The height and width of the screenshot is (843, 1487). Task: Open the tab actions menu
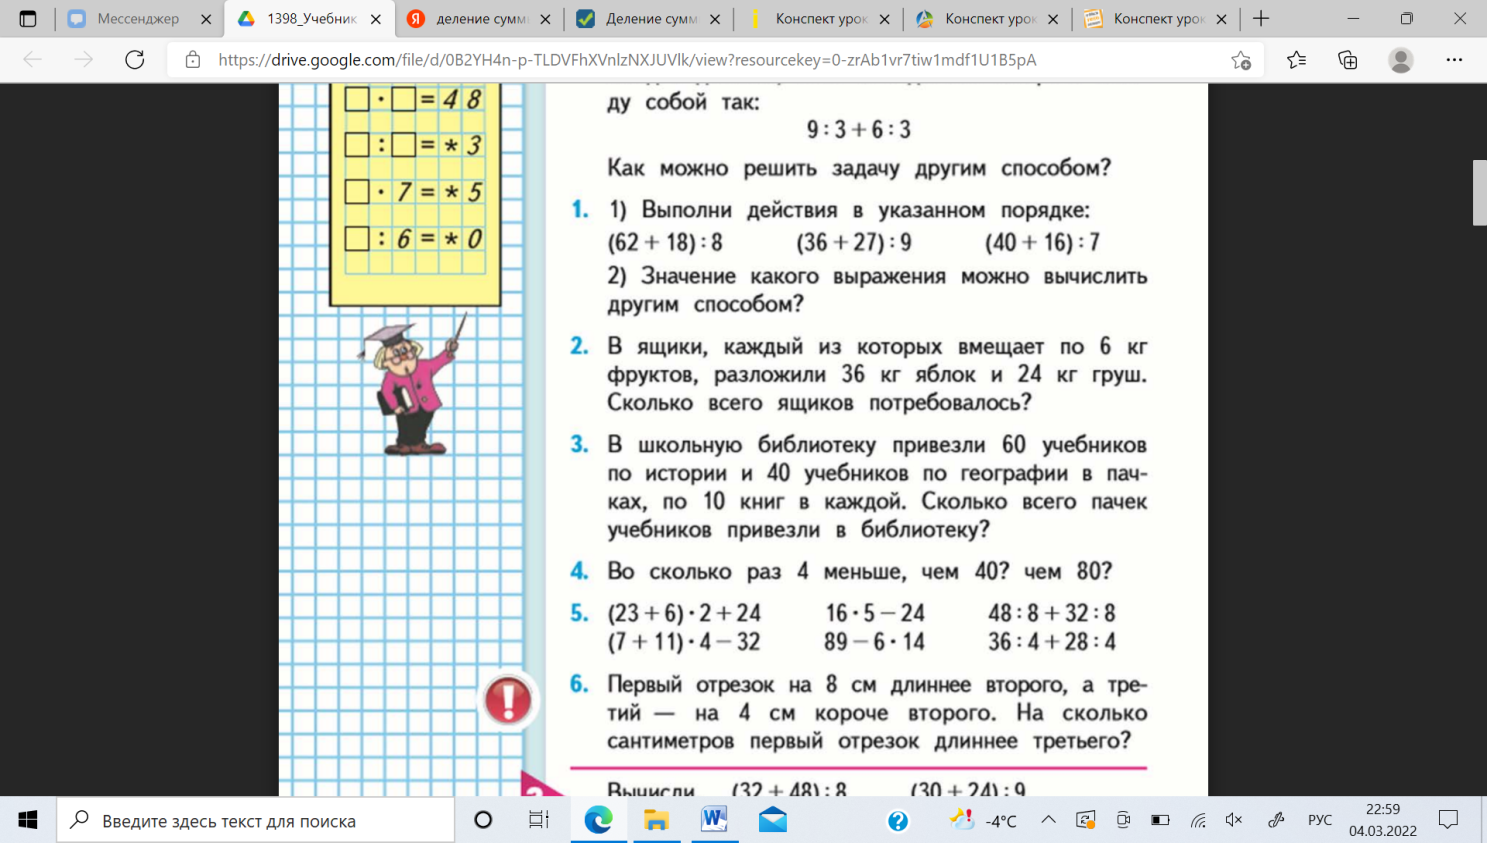27,19
